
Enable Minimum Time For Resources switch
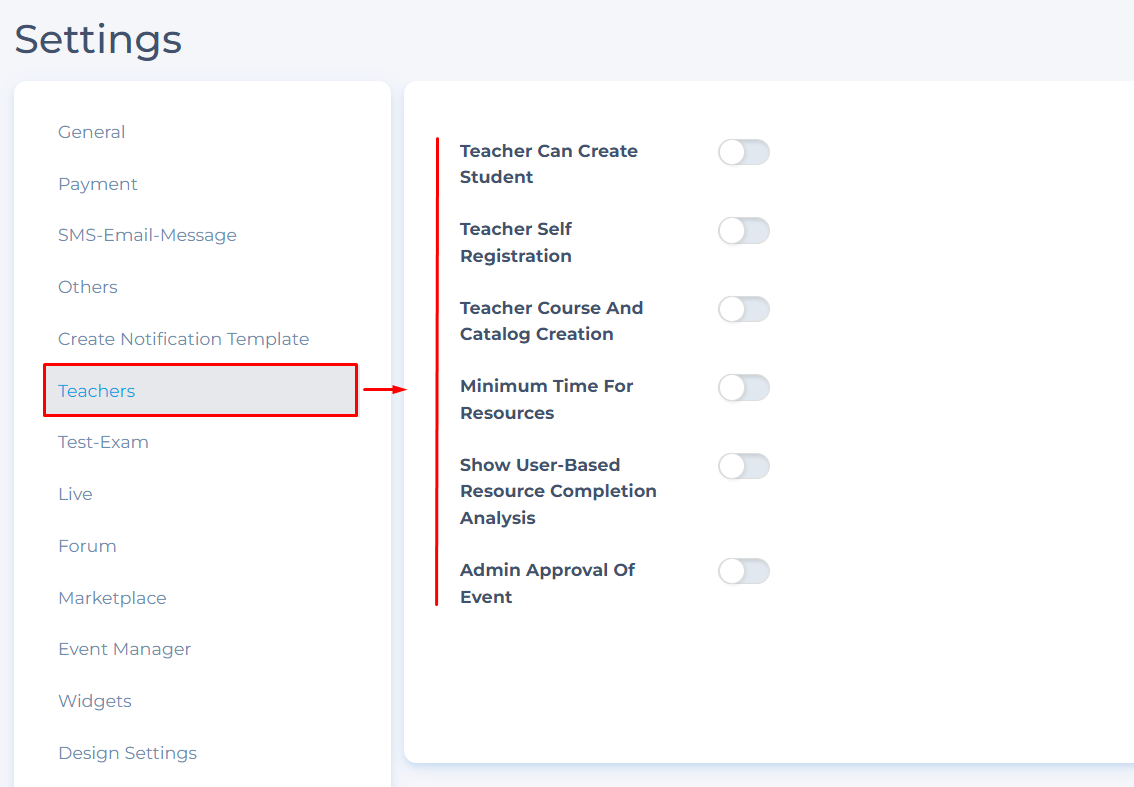(743, 388)
